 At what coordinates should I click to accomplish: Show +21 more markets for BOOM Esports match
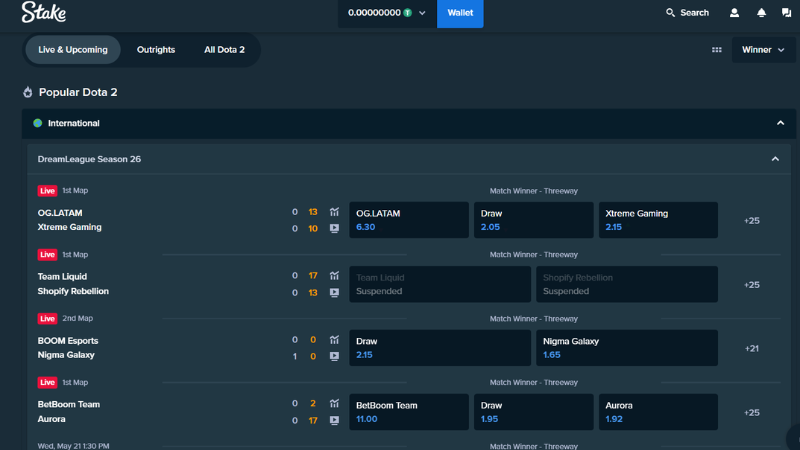click(x=752, y=348)
